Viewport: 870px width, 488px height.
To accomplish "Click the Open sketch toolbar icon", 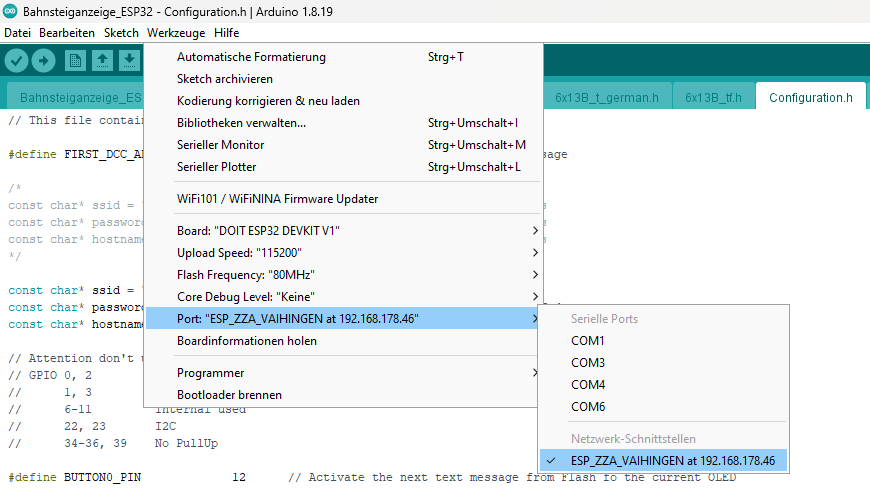I will click(x=102, y=61).
